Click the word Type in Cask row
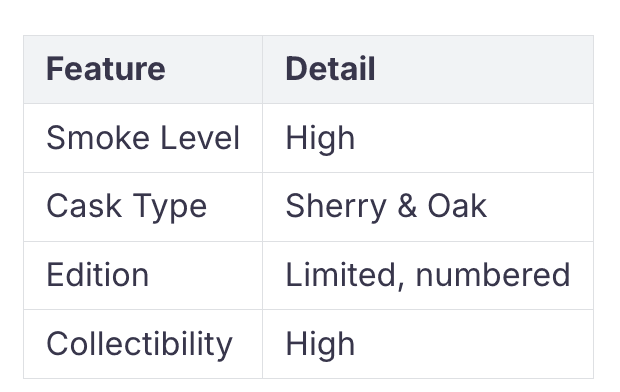Viewport: 620px width, 392px height. pyautogui.click(x=169, y=207)
